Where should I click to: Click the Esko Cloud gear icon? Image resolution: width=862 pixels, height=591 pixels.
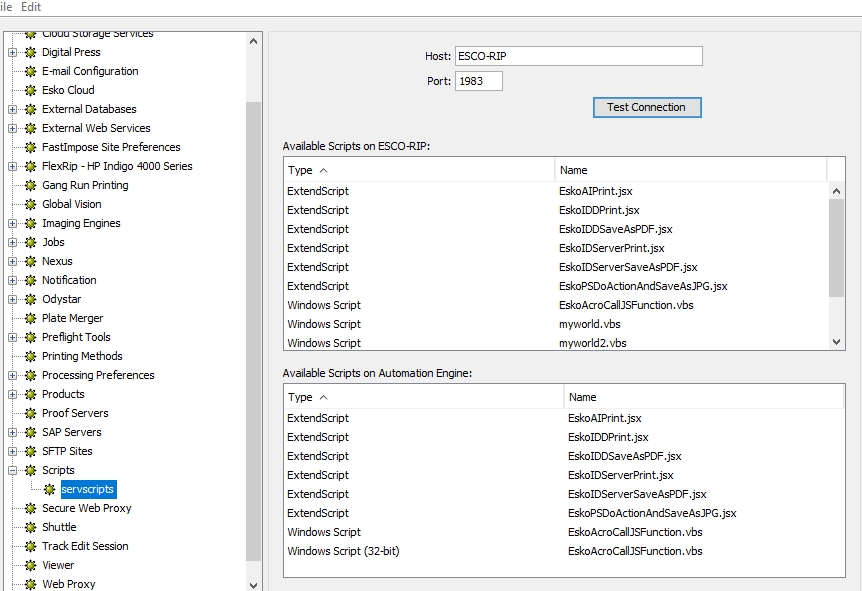coord(31,90)
